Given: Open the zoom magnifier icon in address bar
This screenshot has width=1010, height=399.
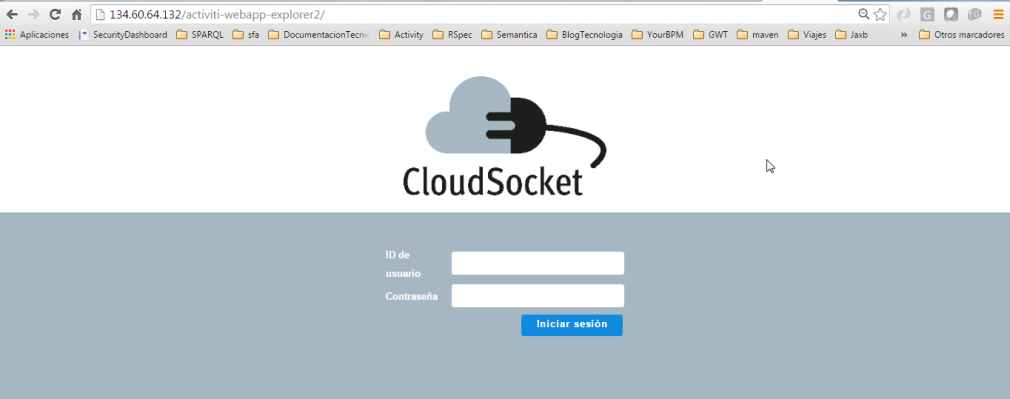Looking at the screenshot, I should pyautogui.click(x=864, y=14).
